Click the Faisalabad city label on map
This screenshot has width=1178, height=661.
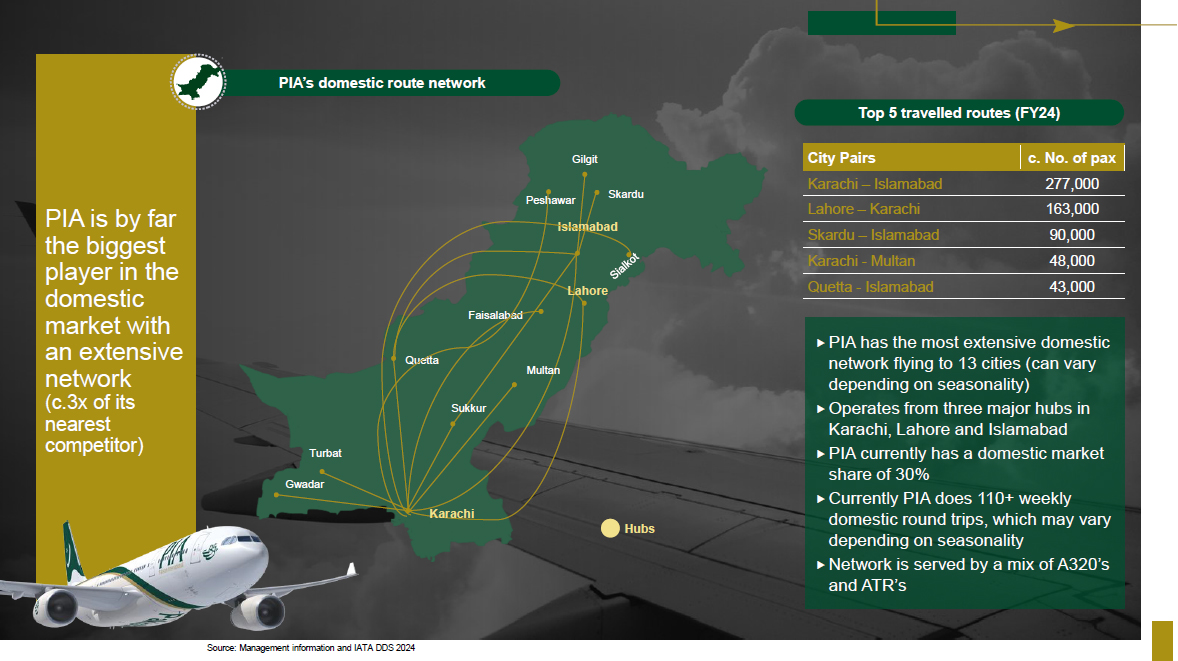(x=495, y=315)
